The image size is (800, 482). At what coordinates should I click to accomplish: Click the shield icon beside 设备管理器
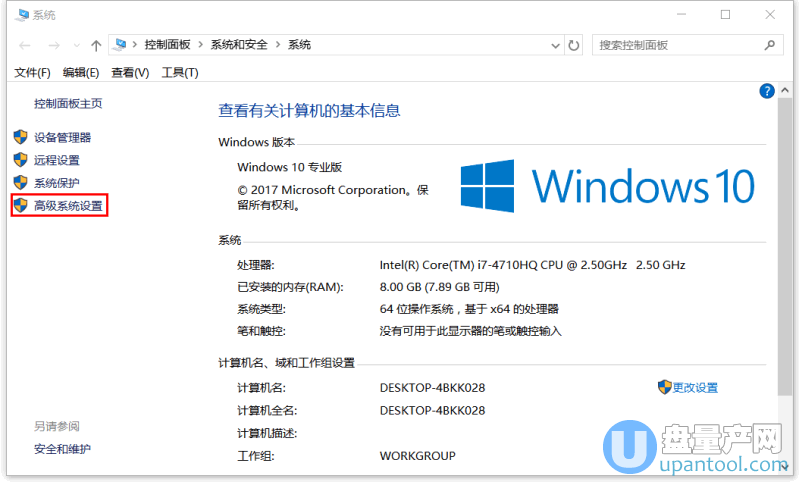point(20,137)
